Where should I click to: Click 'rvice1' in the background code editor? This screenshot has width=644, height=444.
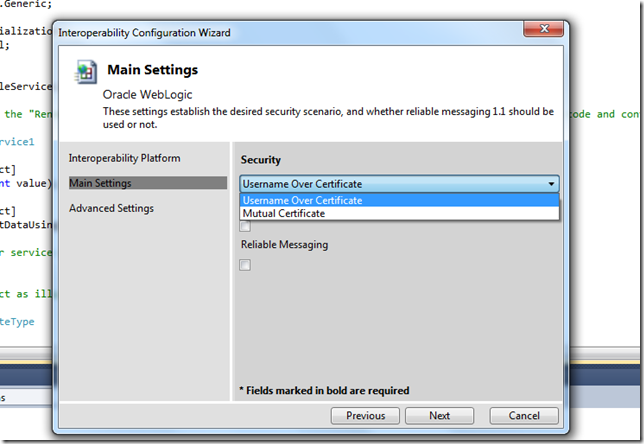point(17,142)
